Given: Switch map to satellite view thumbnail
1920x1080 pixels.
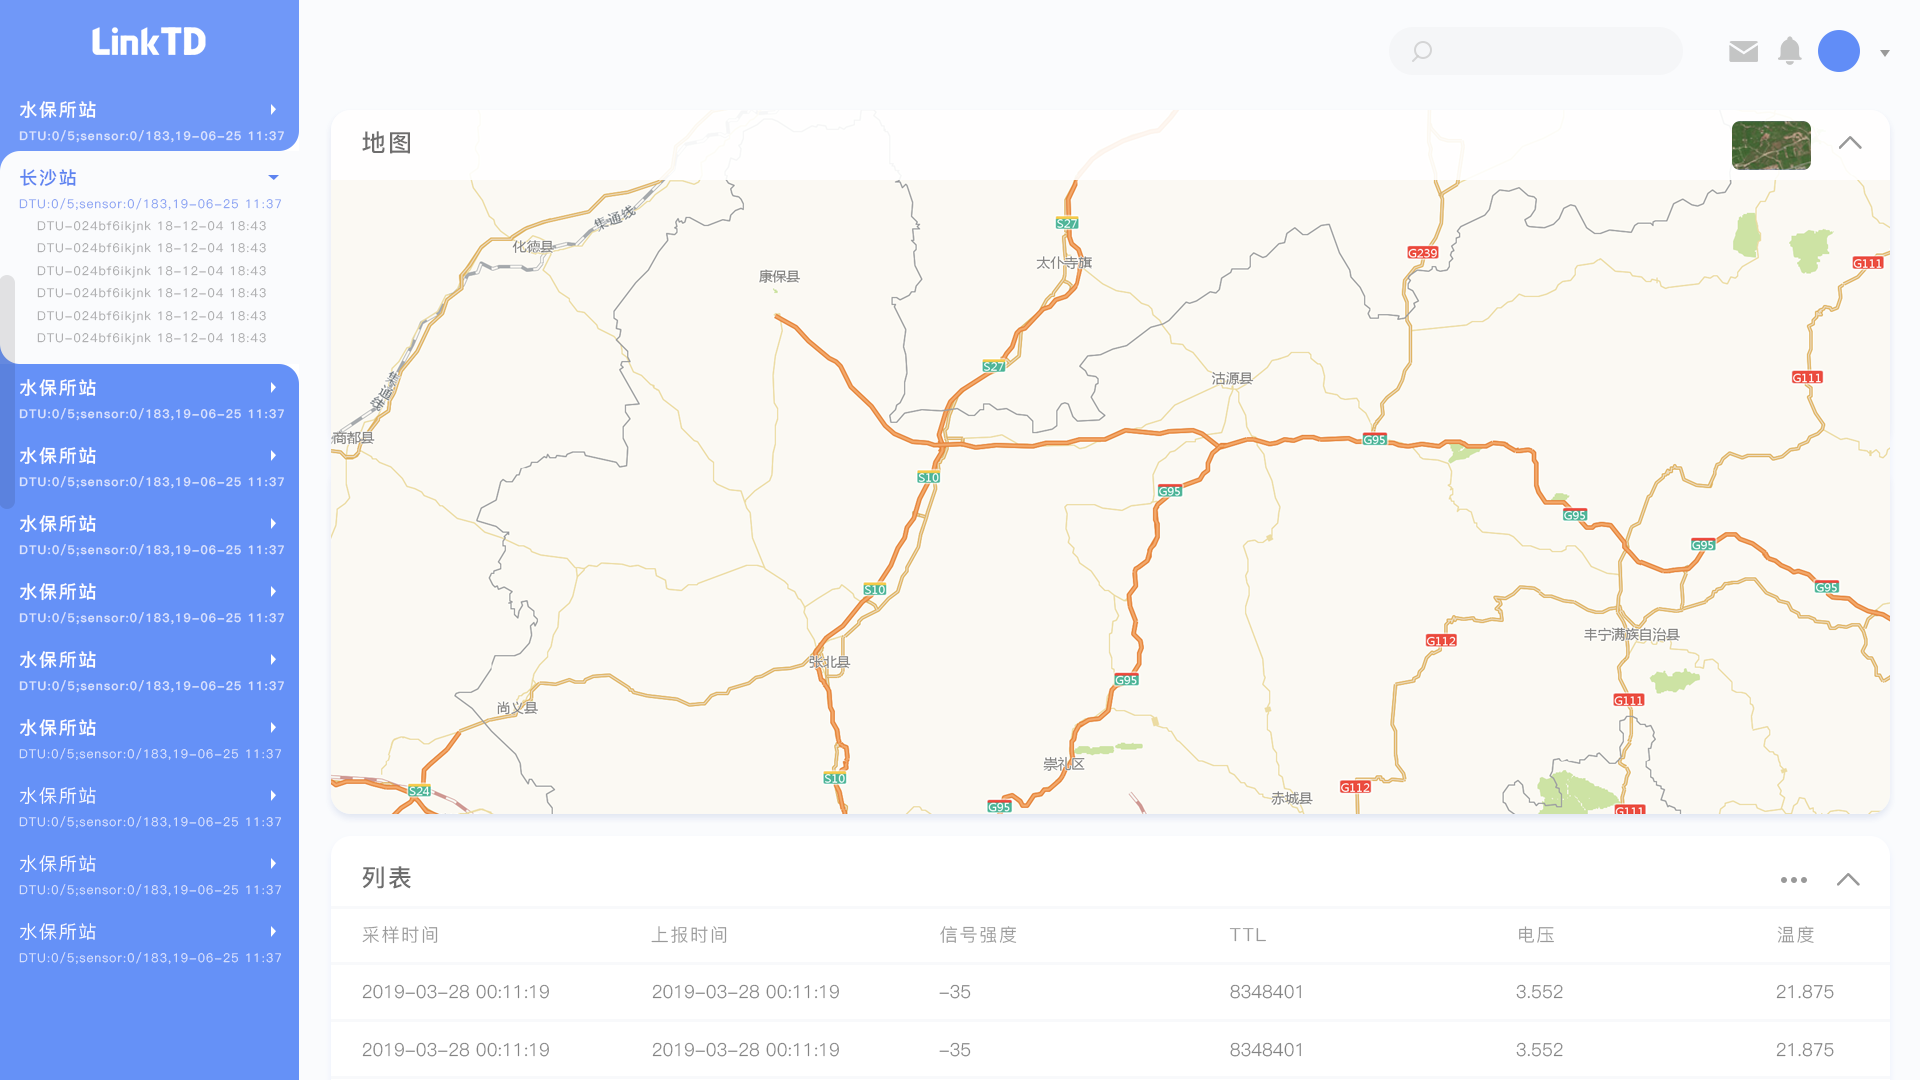Looking at the screenshot, I should 1770,145.
